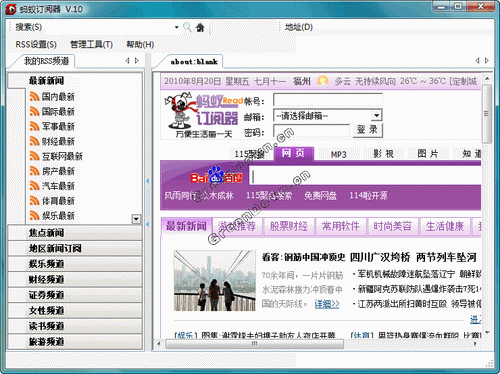Viewport: 500px width, 374px height.
Task: Click the RSS icon next to 国内最新
Action: coord(35,97)
